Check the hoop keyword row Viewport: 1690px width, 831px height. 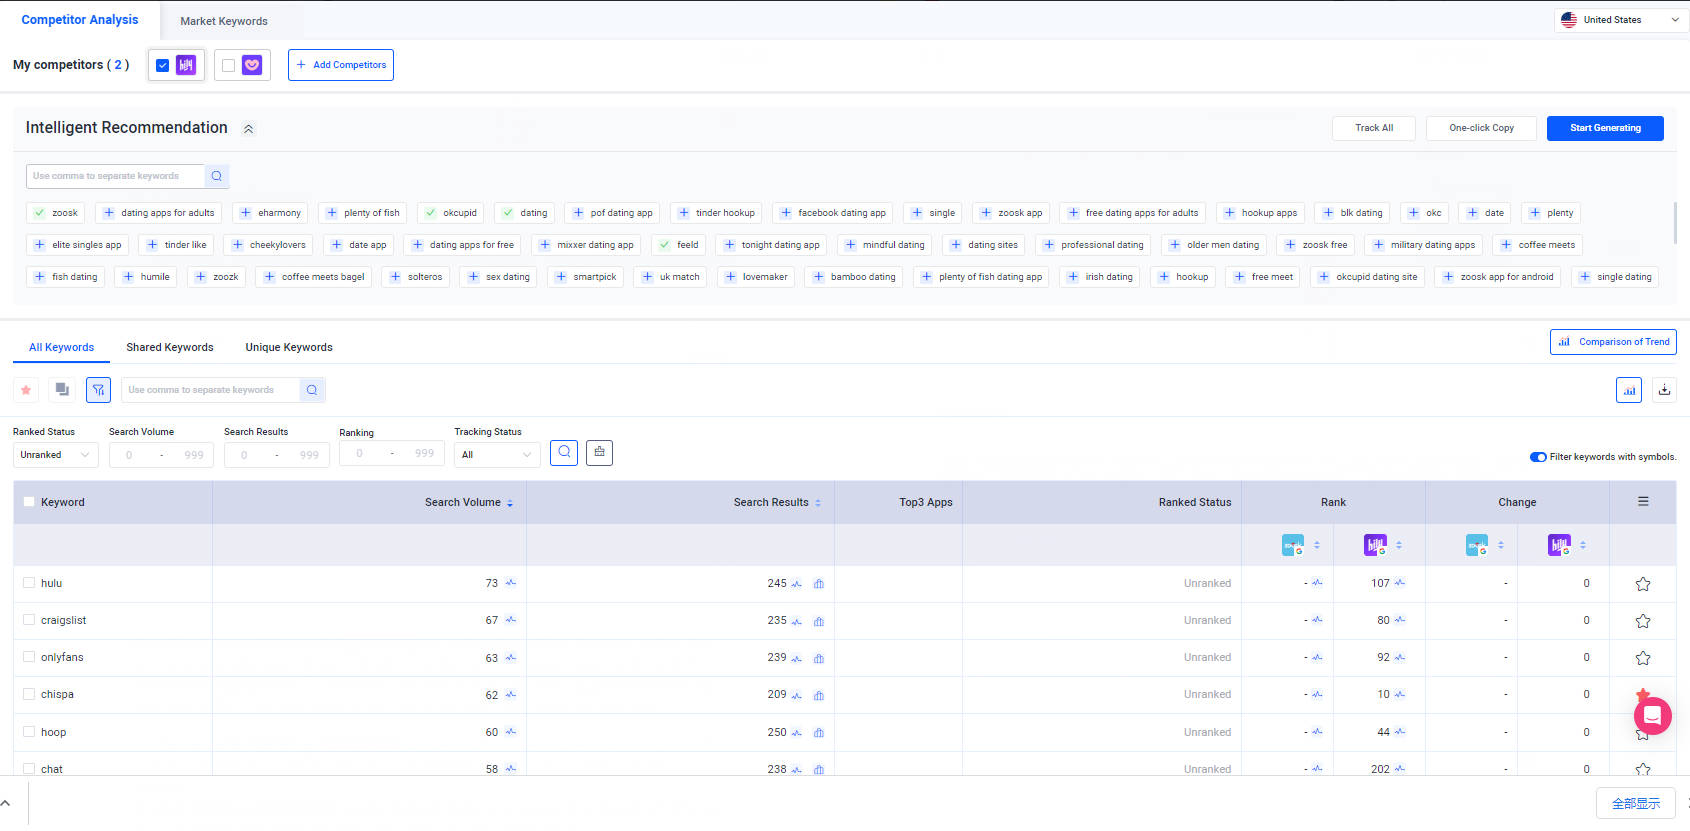tap(29, 732)
